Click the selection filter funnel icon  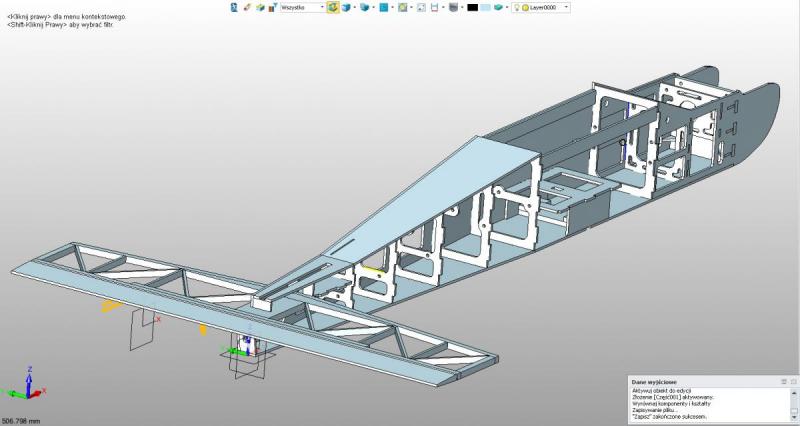pos(271,7)
